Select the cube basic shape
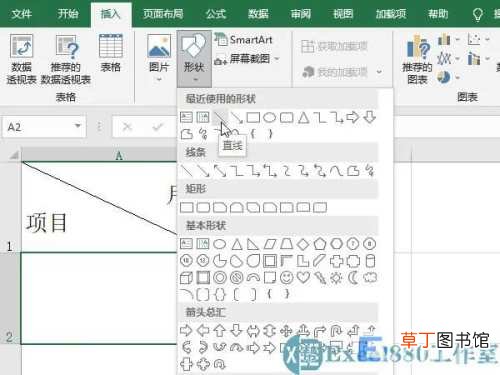The height and width of the screenshot is (375, 500). pos(186,277)
